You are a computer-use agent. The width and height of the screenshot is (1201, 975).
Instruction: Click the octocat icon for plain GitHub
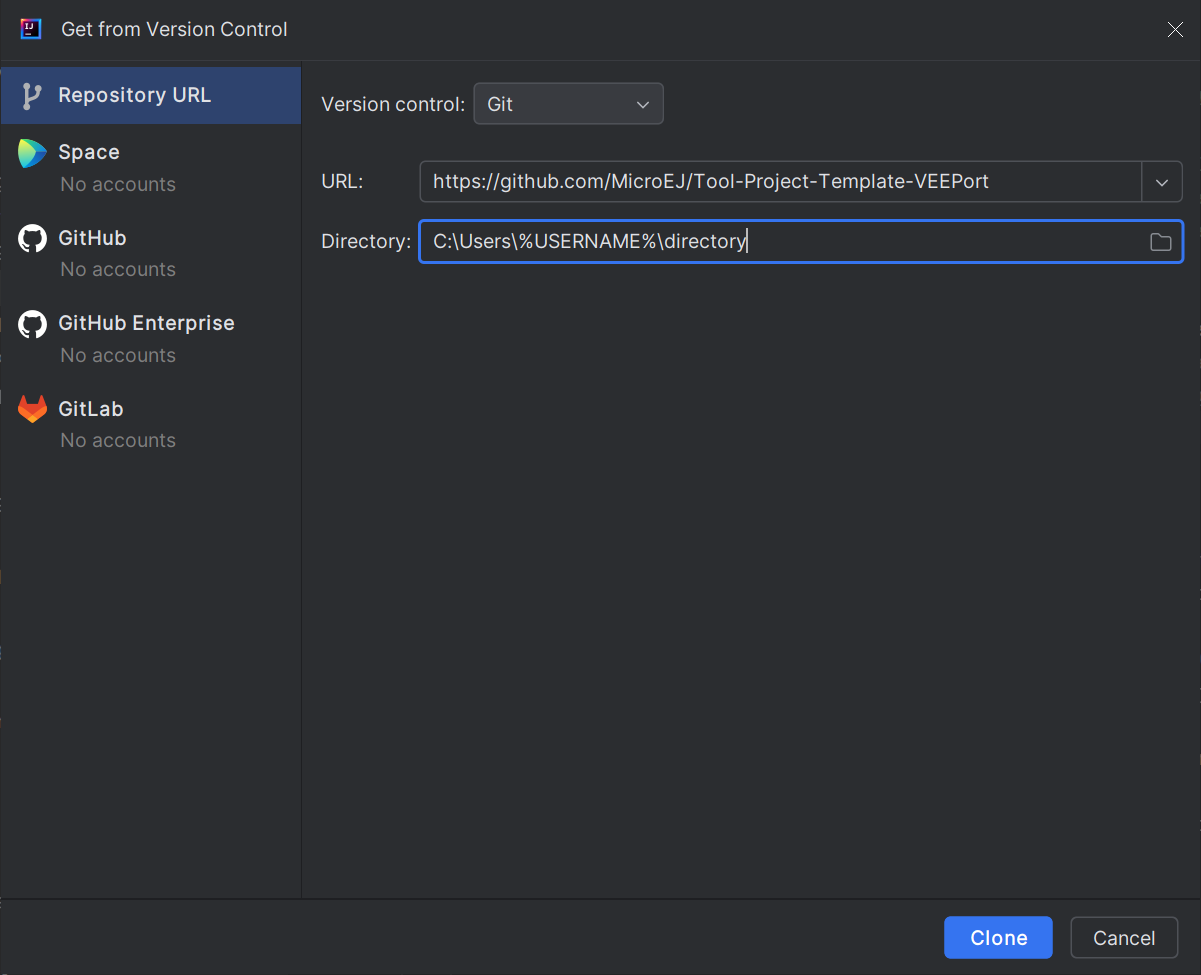[x=32, y=238]
